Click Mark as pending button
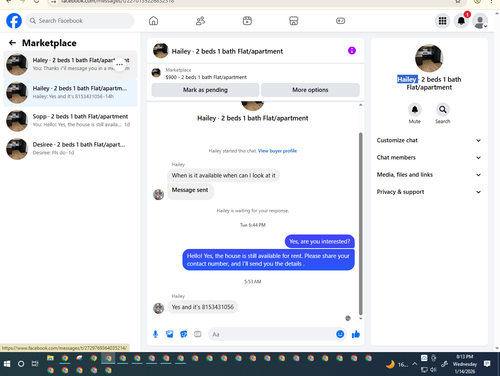Screen dimensions: 500x376 point(205,90)
